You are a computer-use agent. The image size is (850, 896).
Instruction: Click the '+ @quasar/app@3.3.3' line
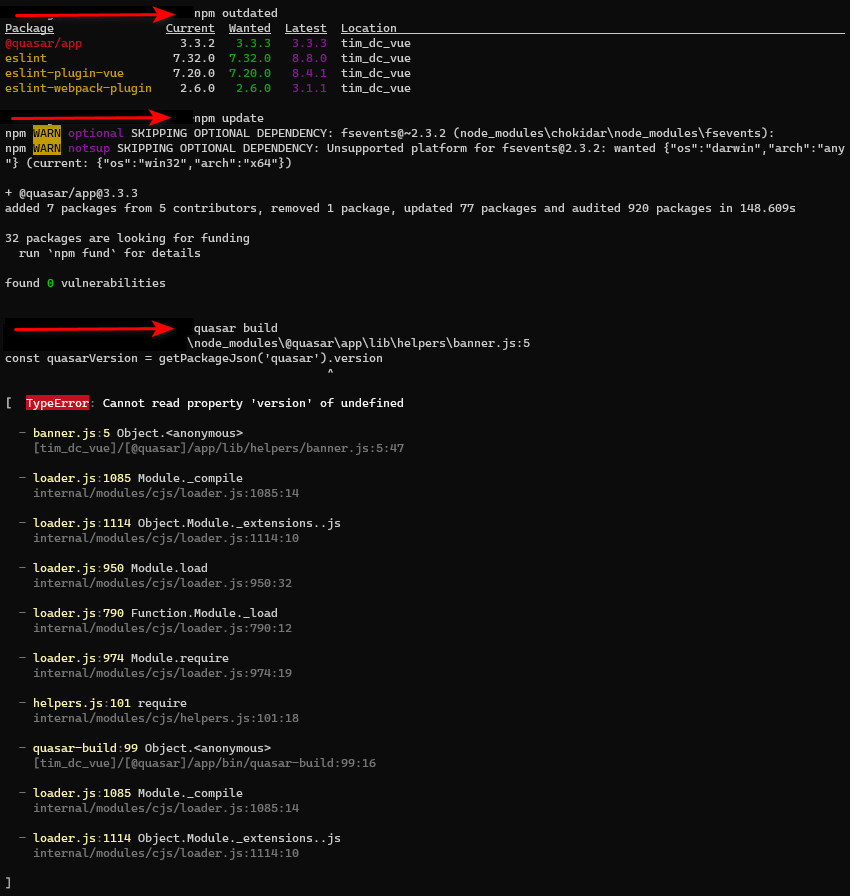(x=71, y=193)
